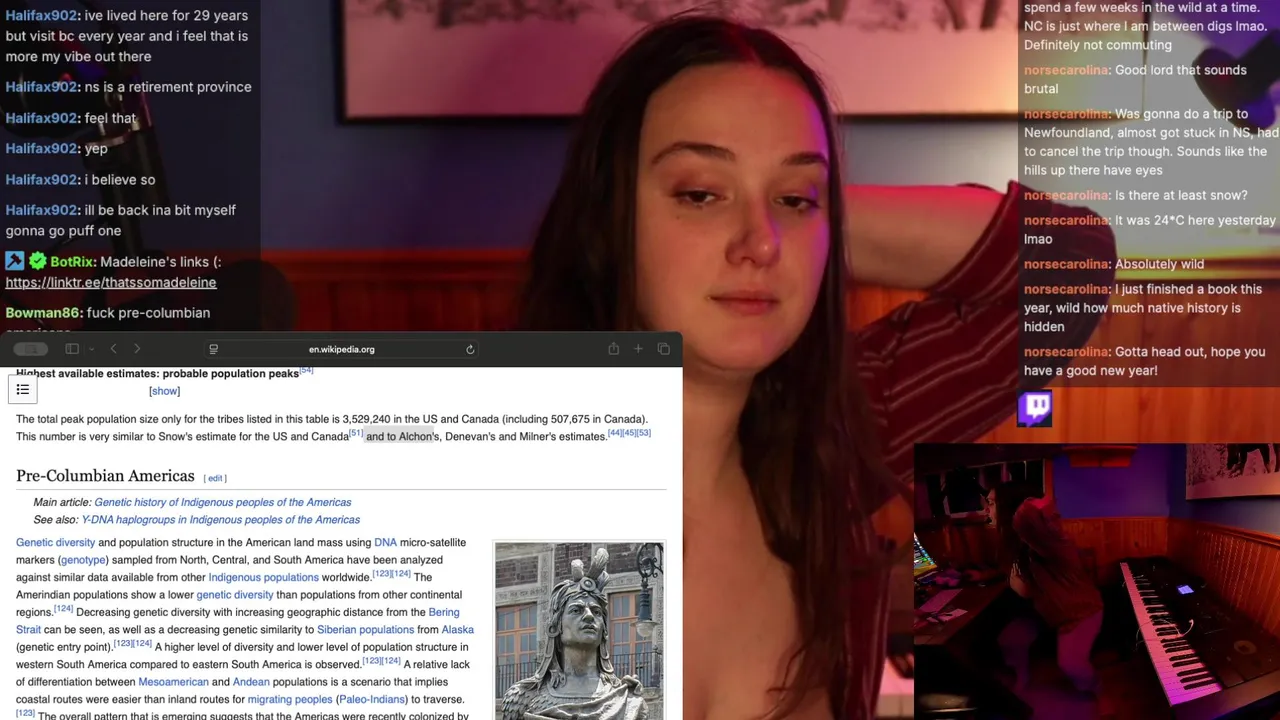Click BotRix's verified checkmark badge

point(38,261)
